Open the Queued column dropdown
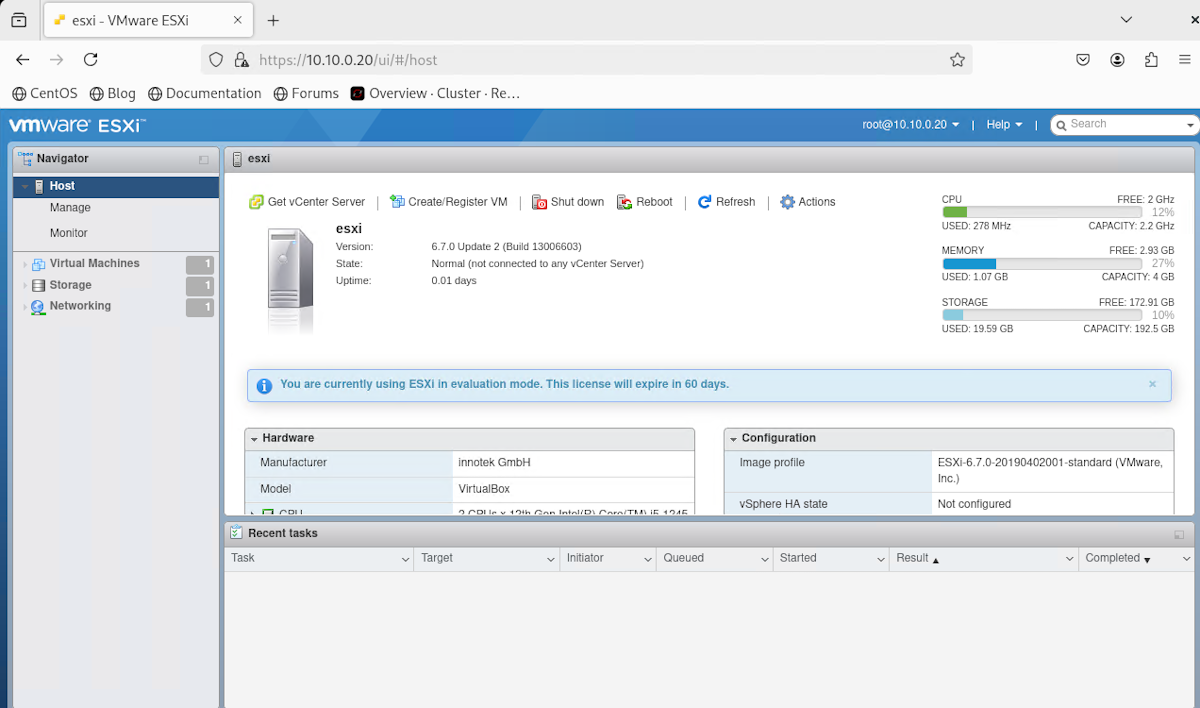This screenshot has height=708, width=1200. (764, 559)
